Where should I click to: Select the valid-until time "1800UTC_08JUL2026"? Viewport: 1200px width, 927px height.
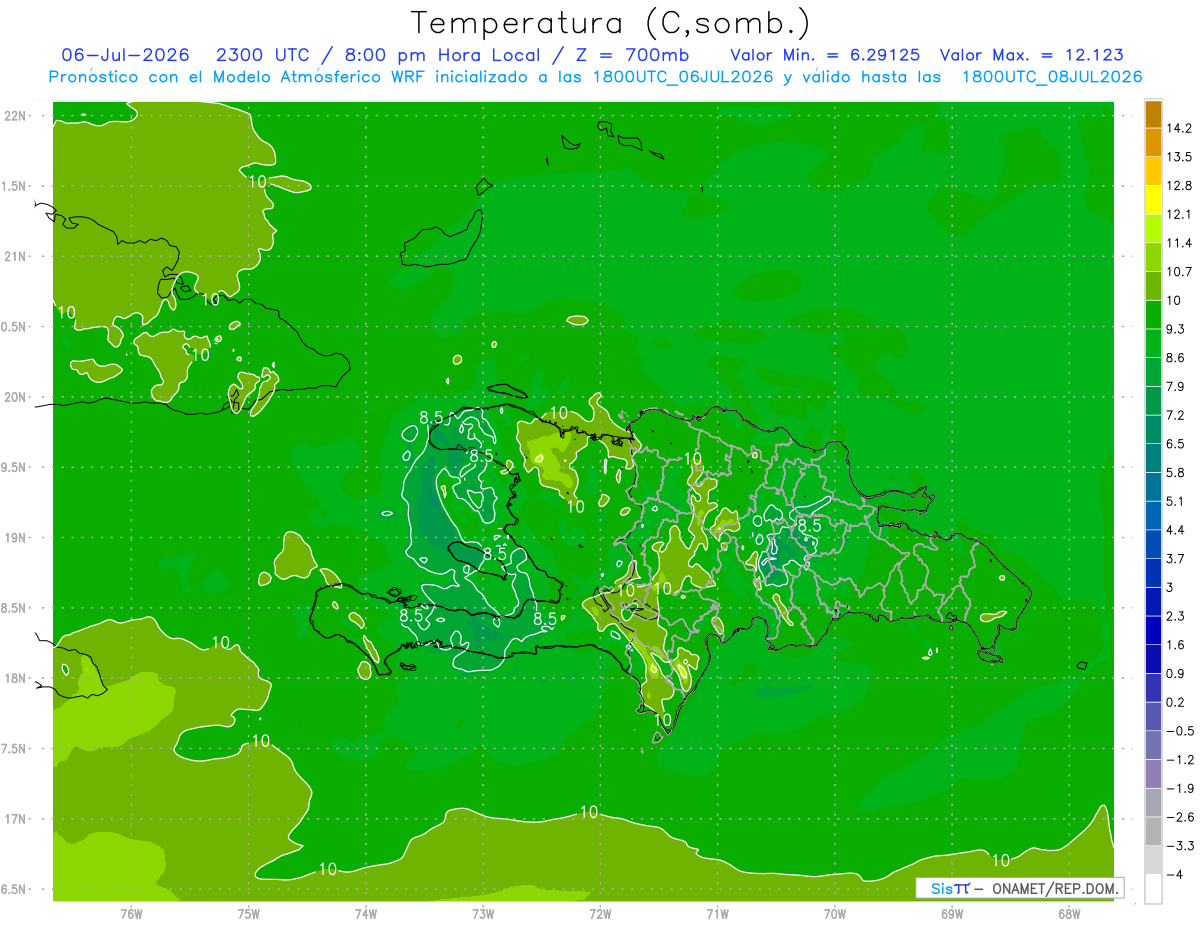(x=1052, y=77)
